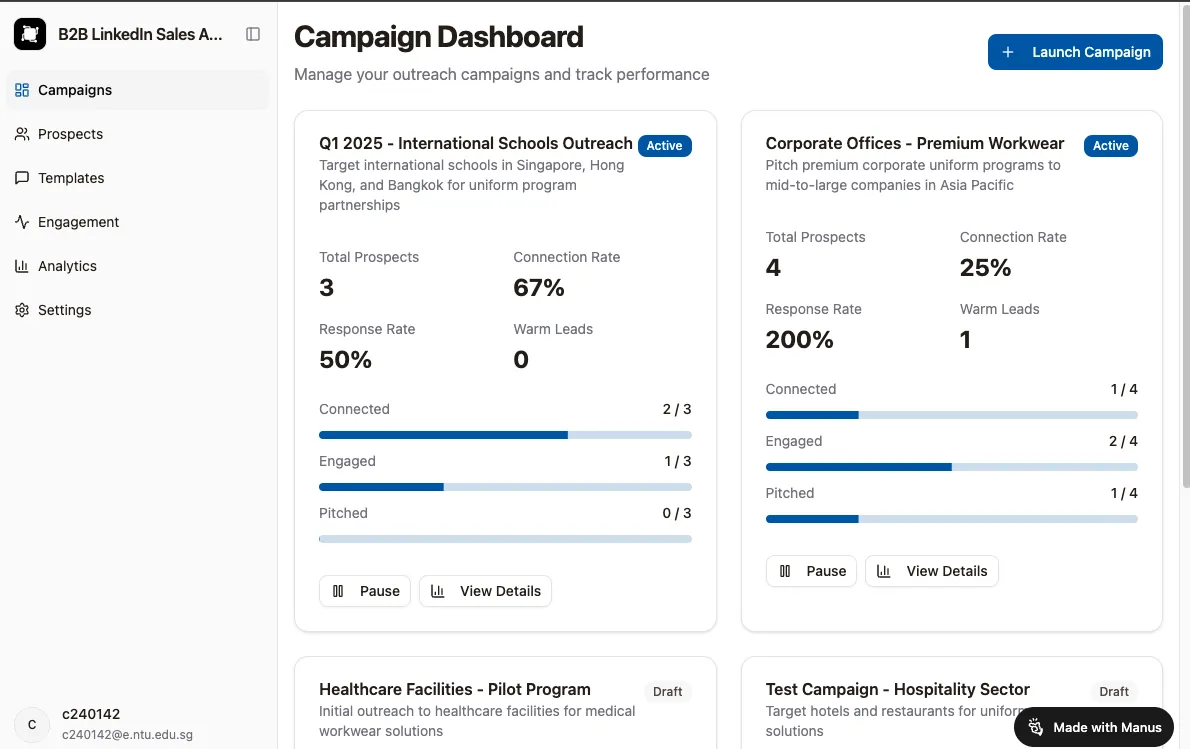The image size is (1190, 749).
Task: Click the Engaged 2/4 progress bar
Action: point(952,467)
